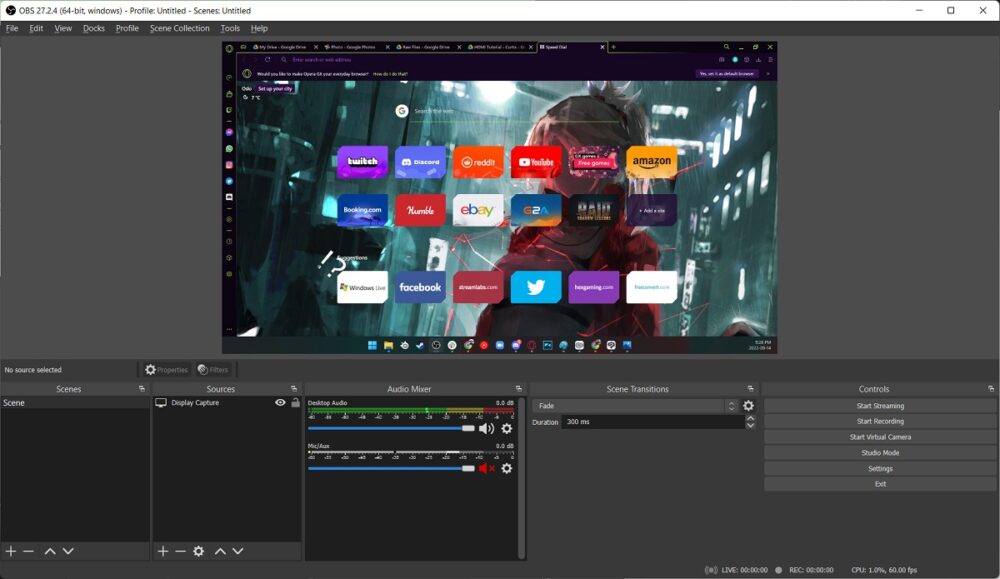This screenshot has width=1000, height=579.
Task: Open Mic/Aux options via its gear icon
Action: tap(507, 469)
